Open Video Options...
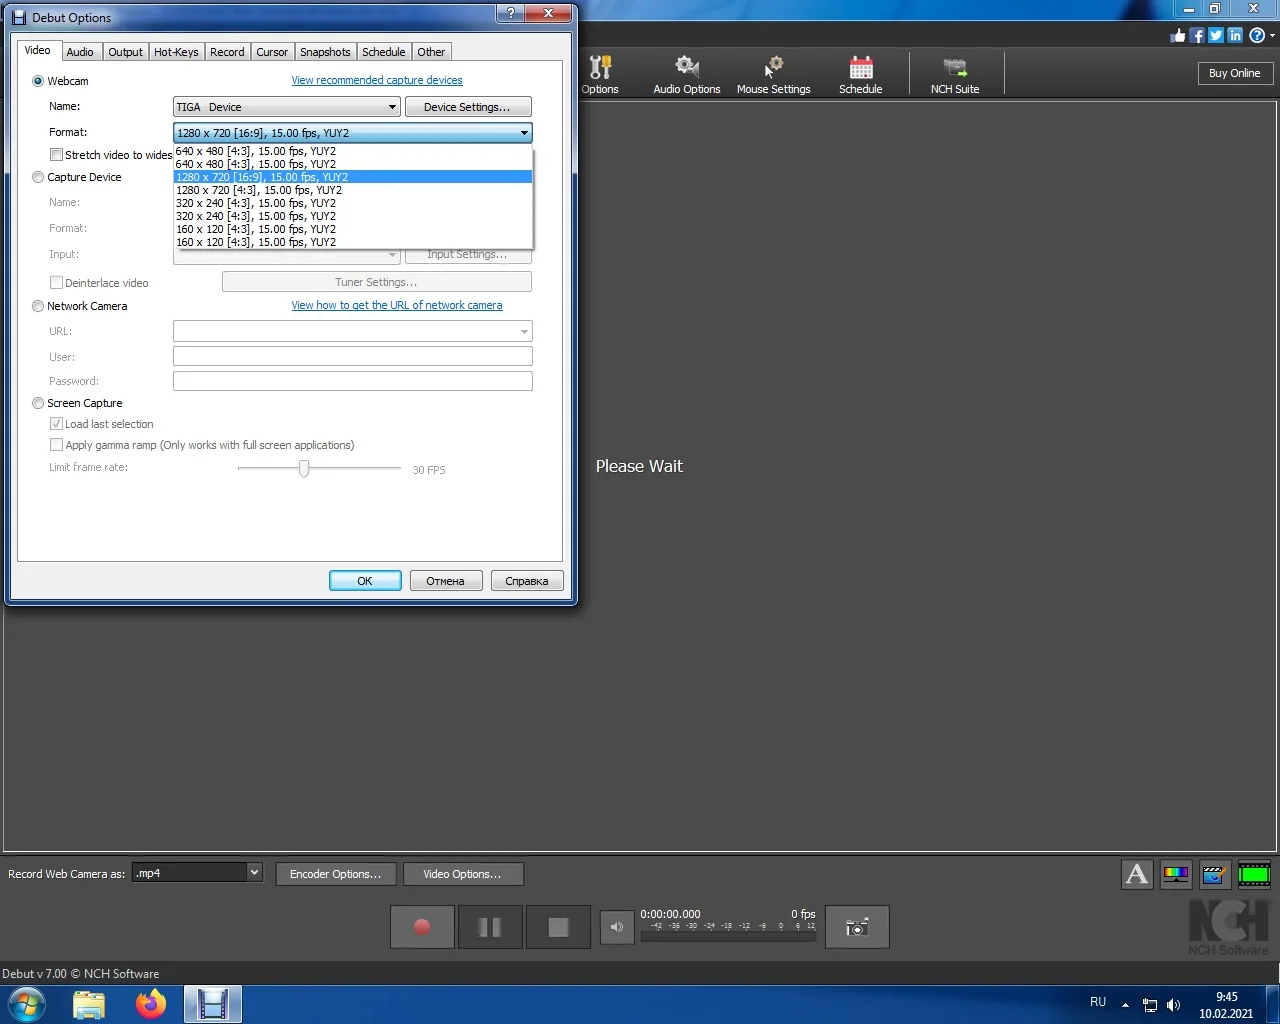 (x=462, y=874)
